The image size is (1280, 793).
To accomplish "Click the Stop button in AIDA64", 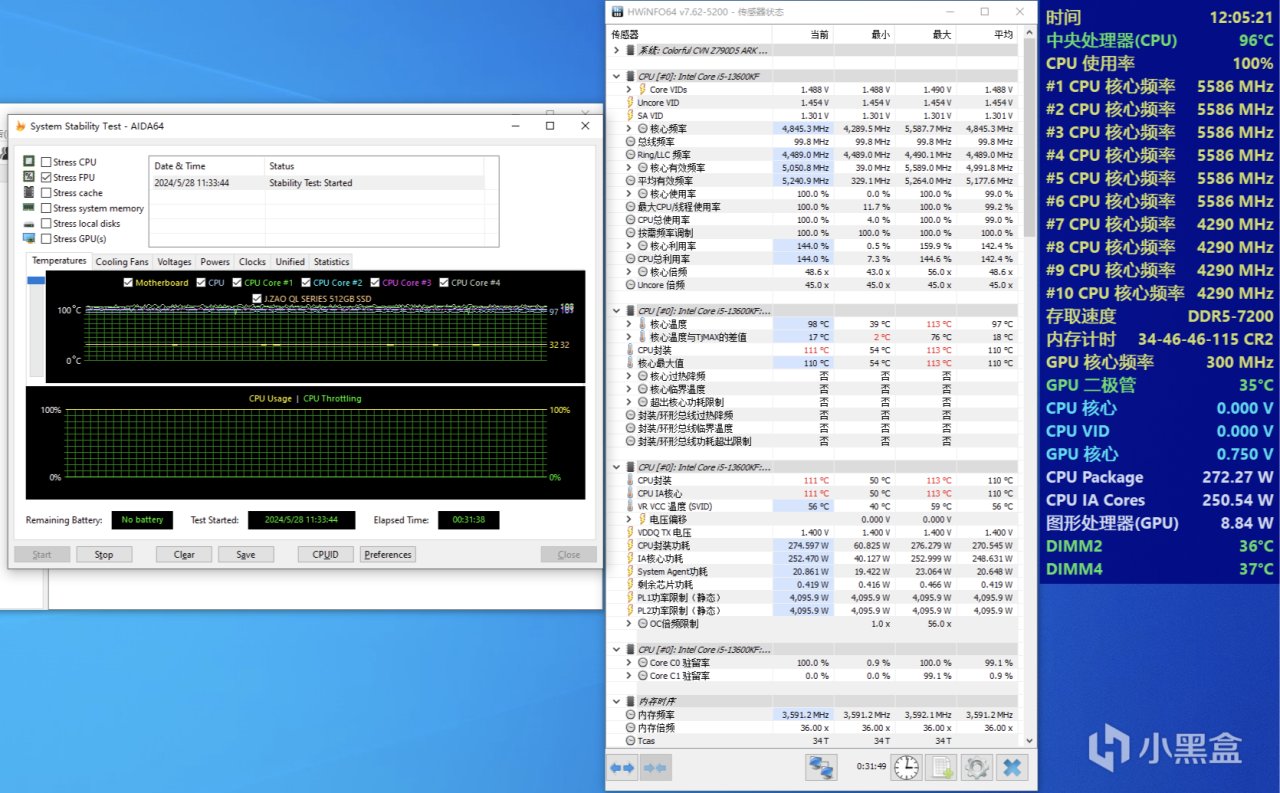I will point(104,554).
